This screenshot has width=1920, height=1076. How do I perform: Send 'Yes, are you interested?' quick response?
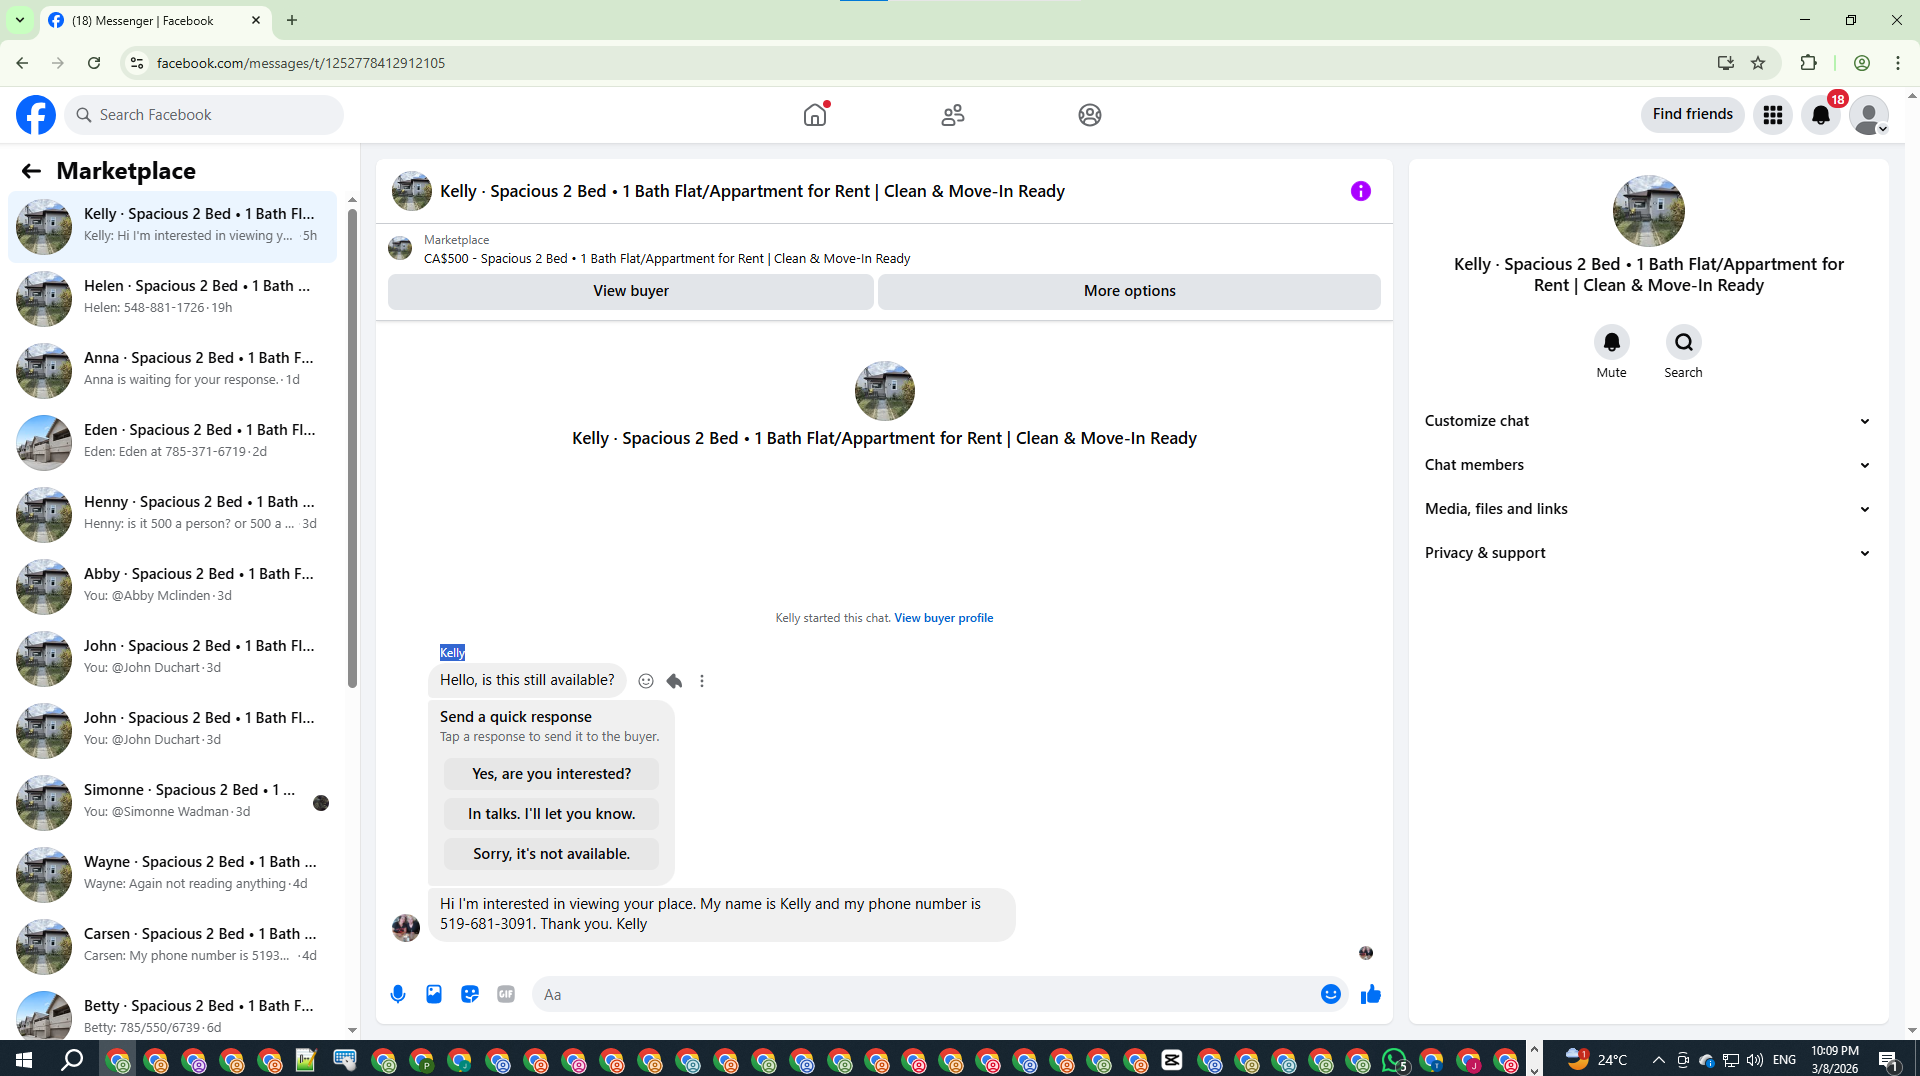tap(551, 774)
